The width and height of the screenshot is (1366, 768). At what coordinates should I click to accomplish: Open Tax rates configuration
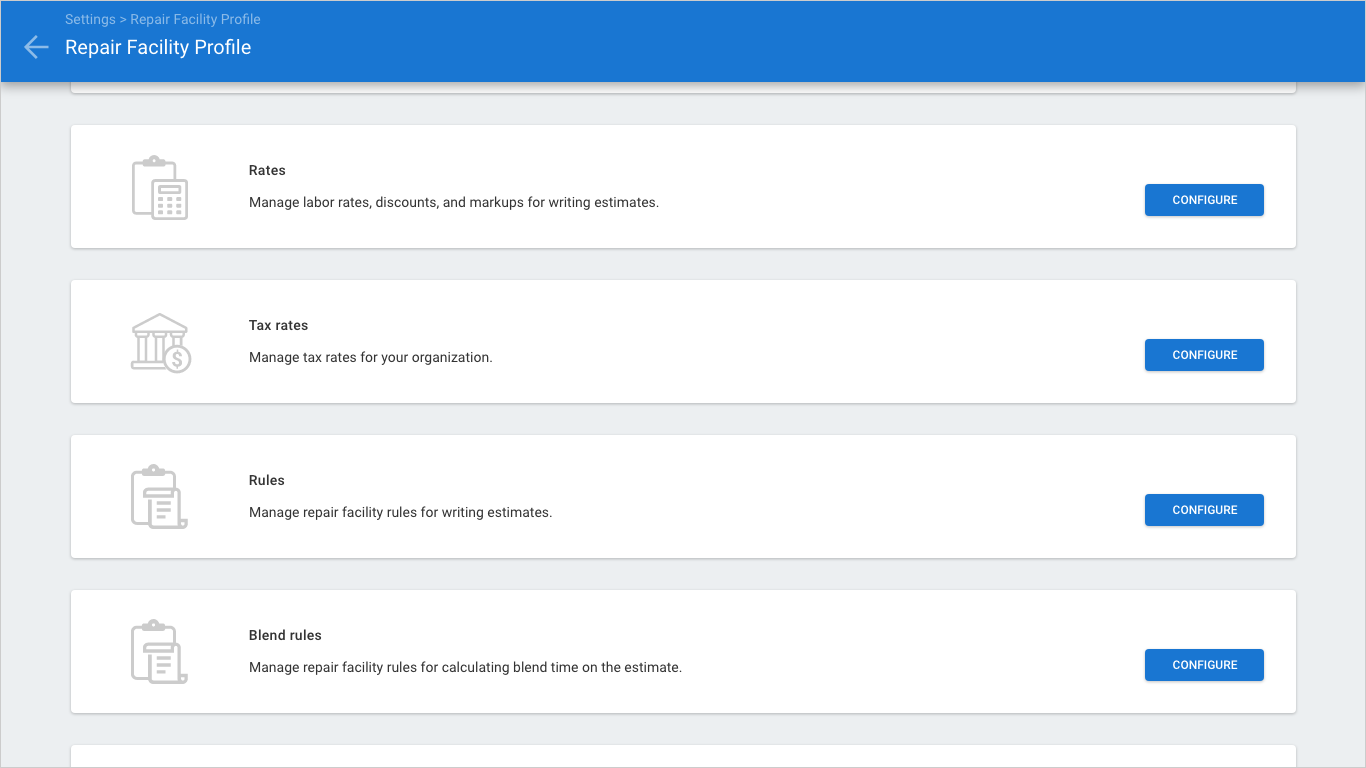click(1204, 355)
